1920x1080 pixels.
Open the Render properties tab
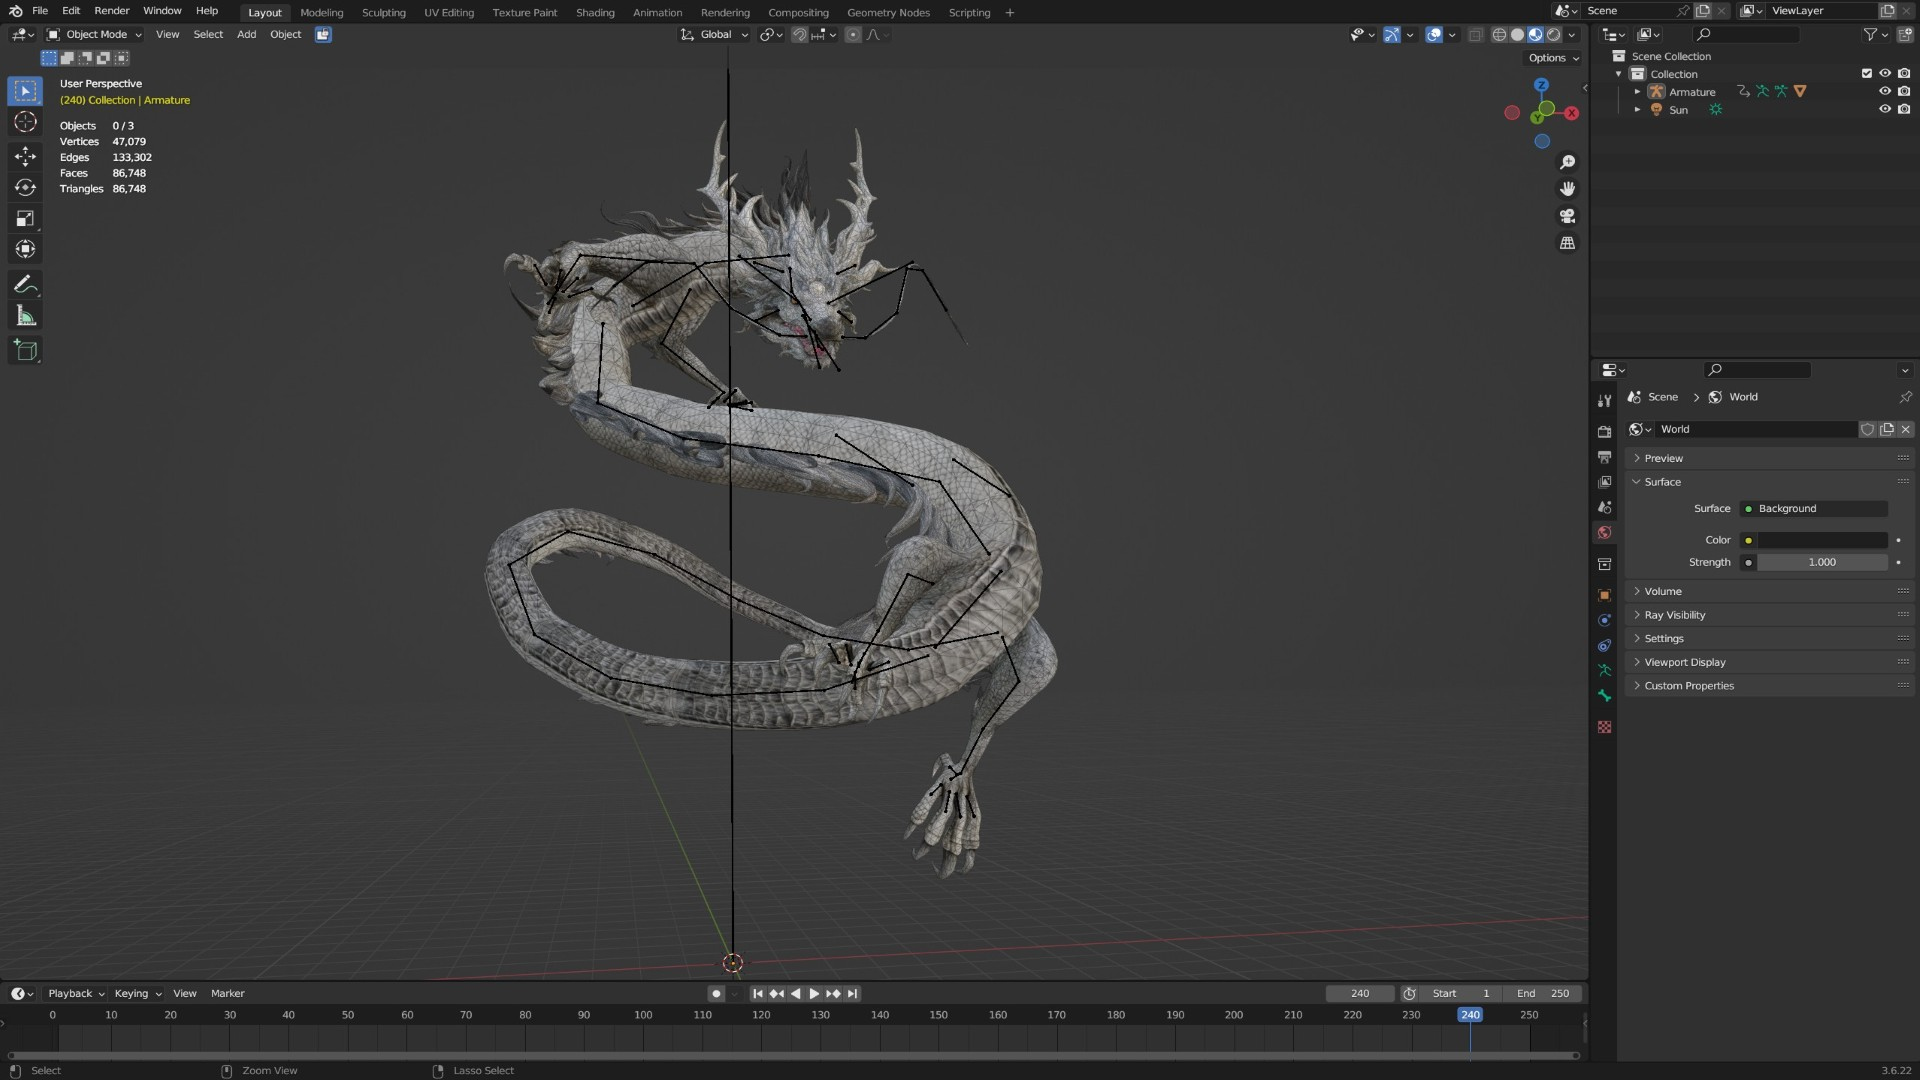point(1604,431)
